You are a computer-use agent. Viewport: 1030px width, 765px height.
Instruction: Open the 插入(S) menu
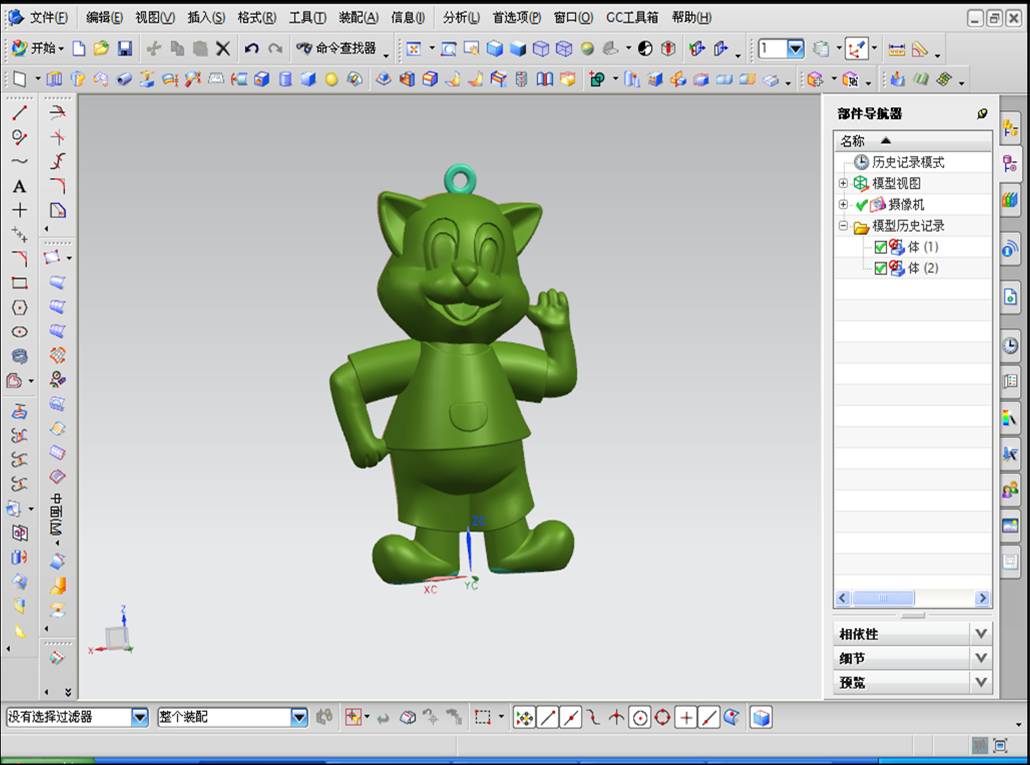coord(206,18)
